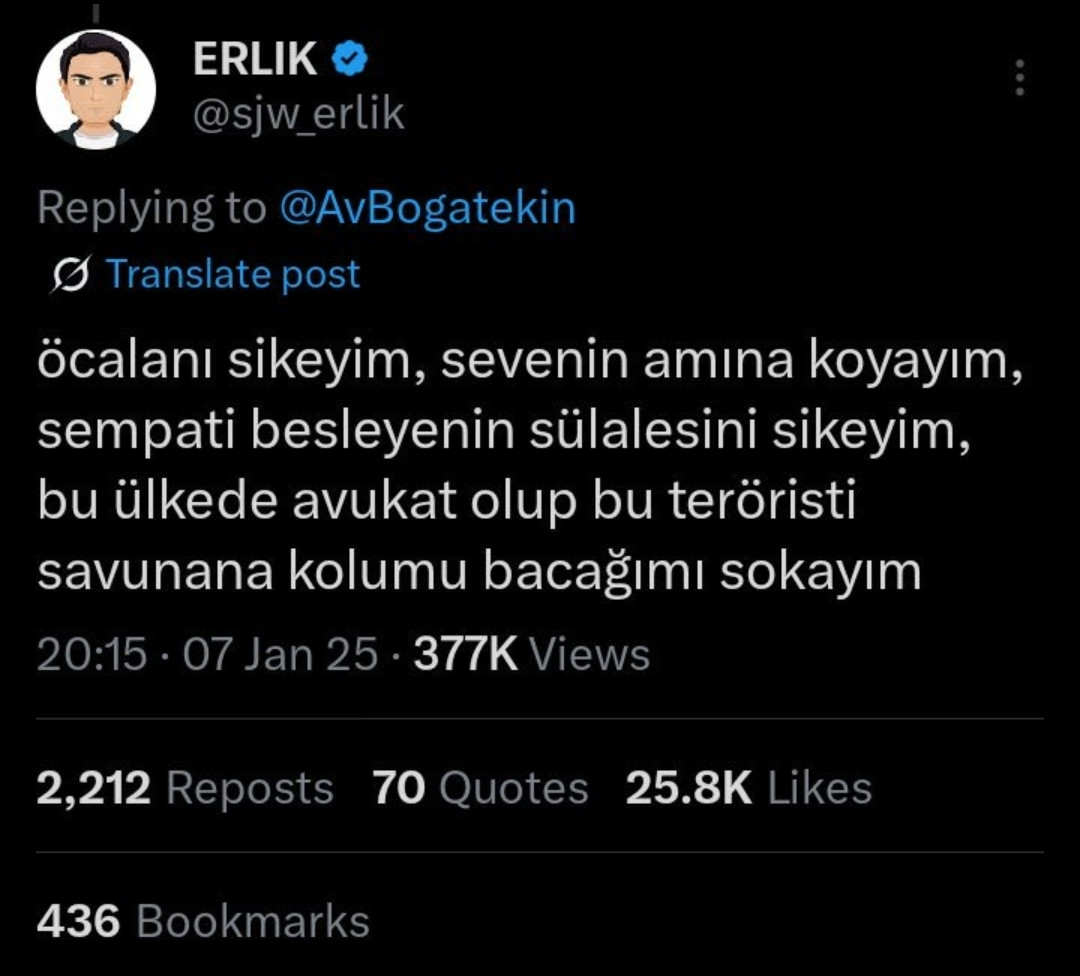The height and width of the screenshot is (976, 1080).
Task: Open the @sjw_erlik handle
Action: click(298, 115)
